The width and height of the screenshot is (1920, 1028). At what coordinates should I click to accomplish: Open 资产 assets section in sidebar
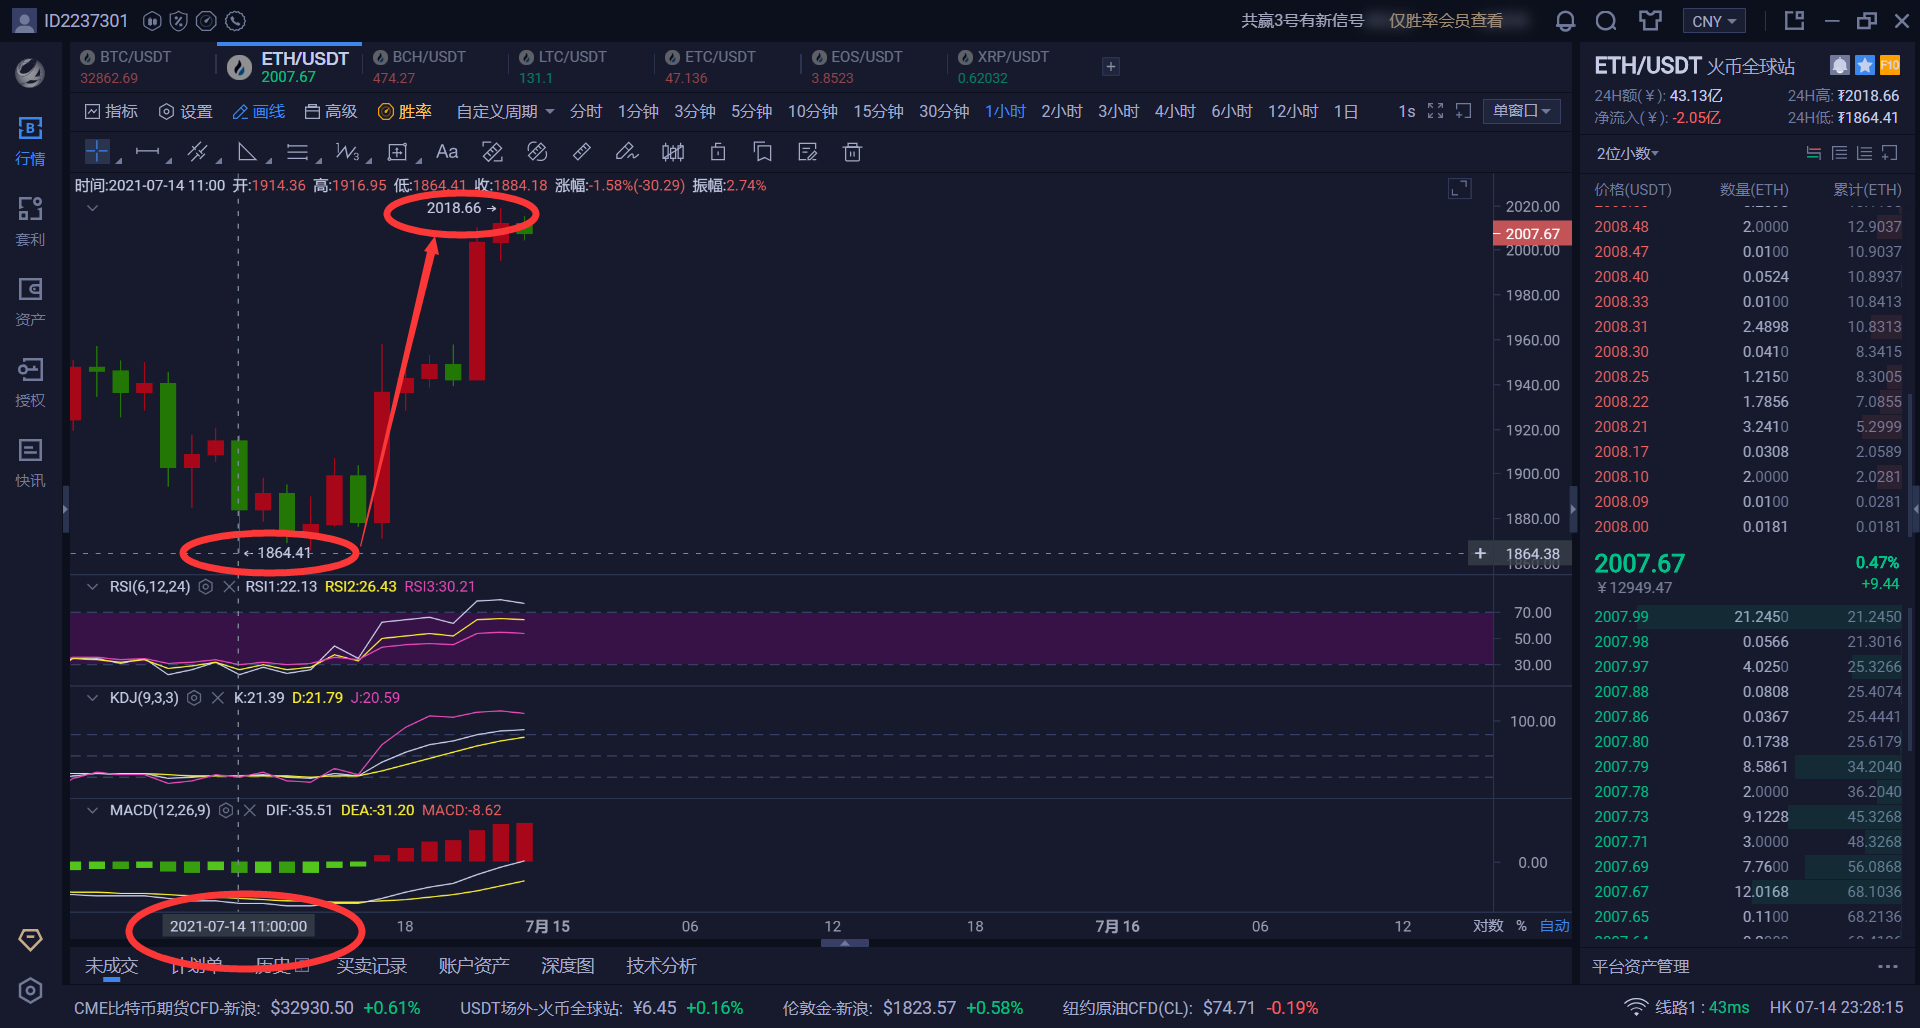(30, 302)
